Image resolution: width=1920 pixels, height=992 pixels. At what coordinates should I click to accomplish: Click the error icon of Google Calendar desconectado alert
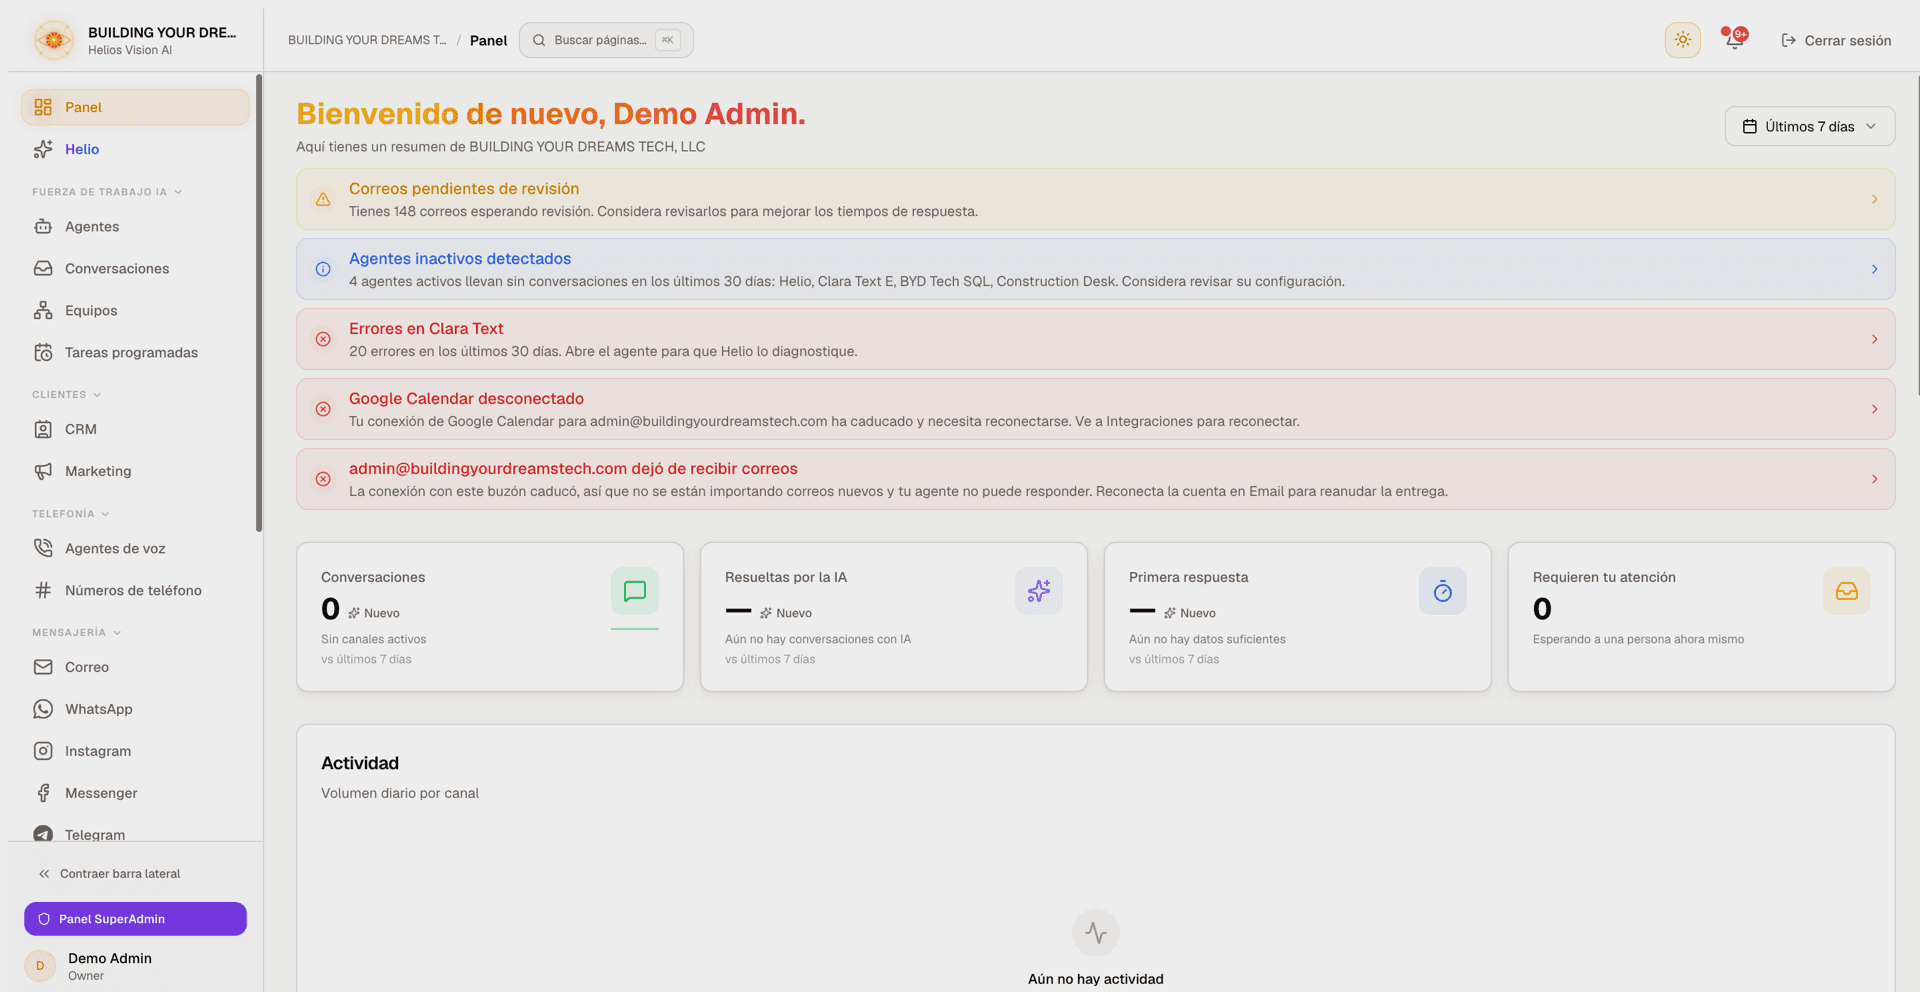[323, 409]
